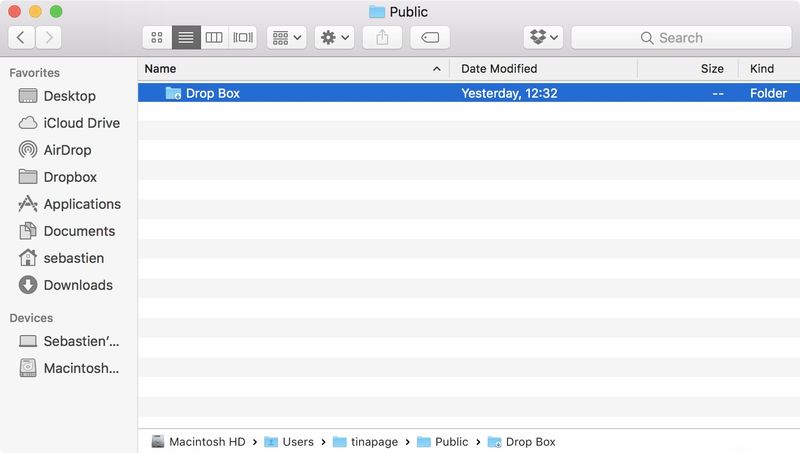Open the Action gear menu
Image resolution: width=800 pixels, height=453 pixels.
335,38
